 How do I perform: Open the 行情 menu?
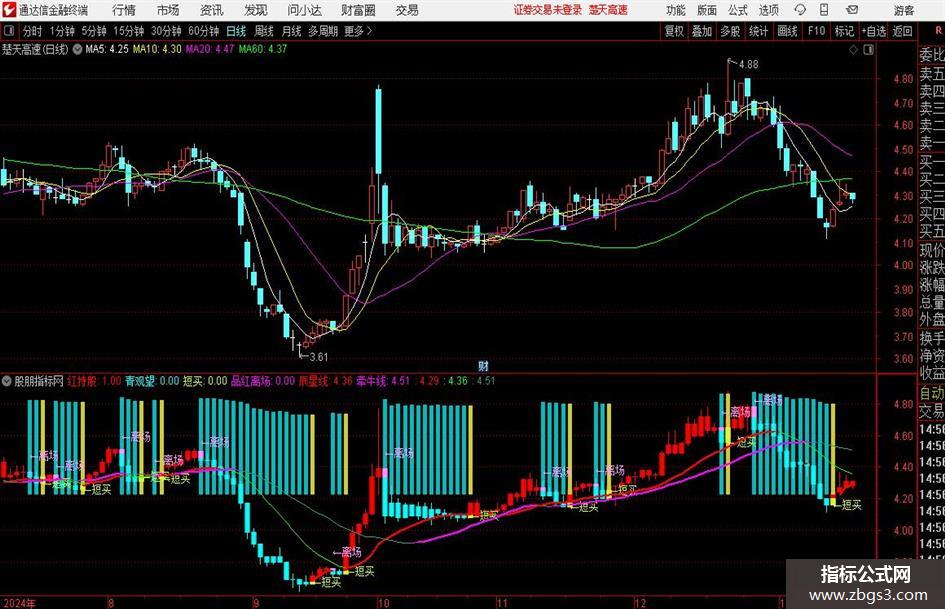click(x=124, y=10)
